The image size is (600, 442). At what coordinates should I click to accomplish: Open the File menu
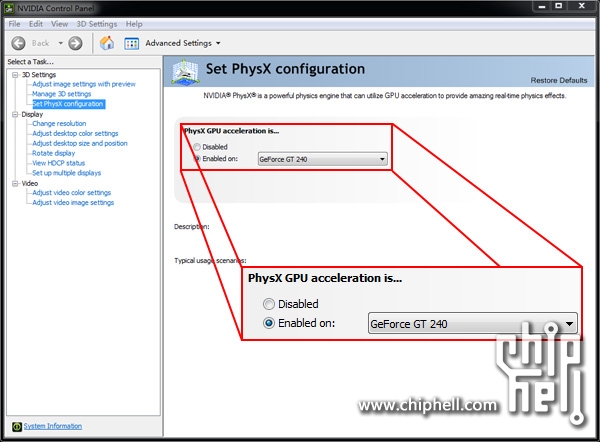click(14, 24)
